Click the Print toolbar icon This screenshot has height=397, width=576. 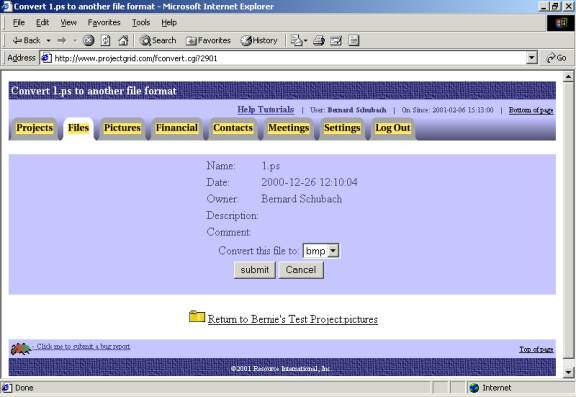[x=319, y=40]
